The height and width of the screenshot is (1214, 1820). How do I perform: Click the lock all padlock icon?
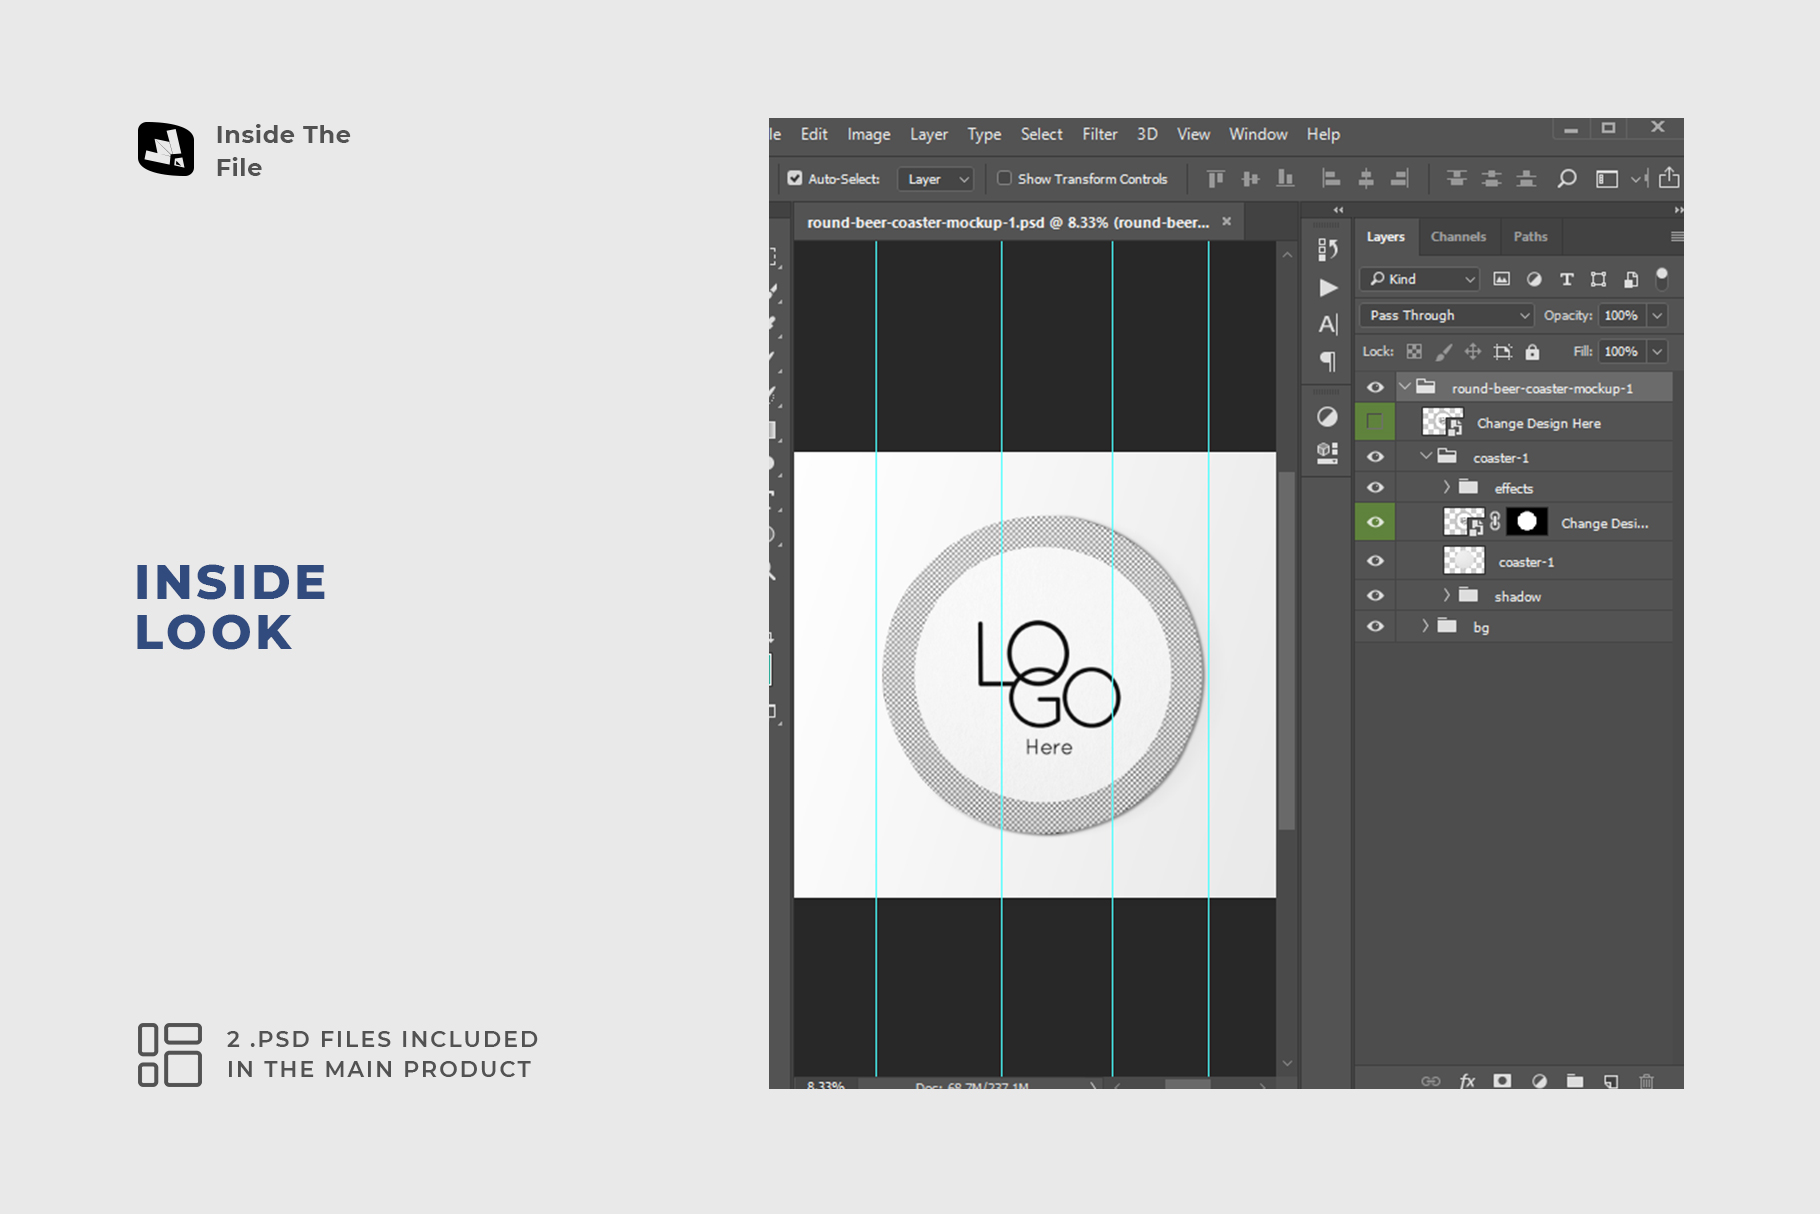[1532, 352]
